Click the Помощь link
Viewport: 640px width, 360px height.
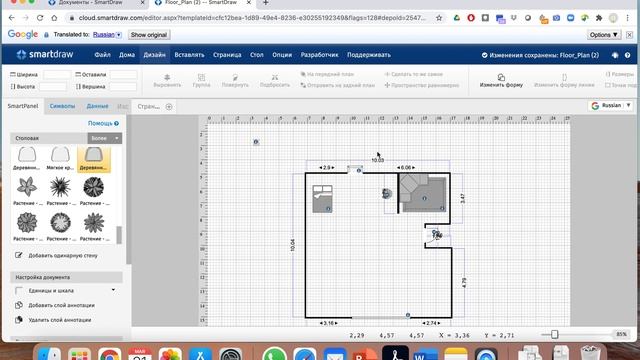[x=100, y=123]
